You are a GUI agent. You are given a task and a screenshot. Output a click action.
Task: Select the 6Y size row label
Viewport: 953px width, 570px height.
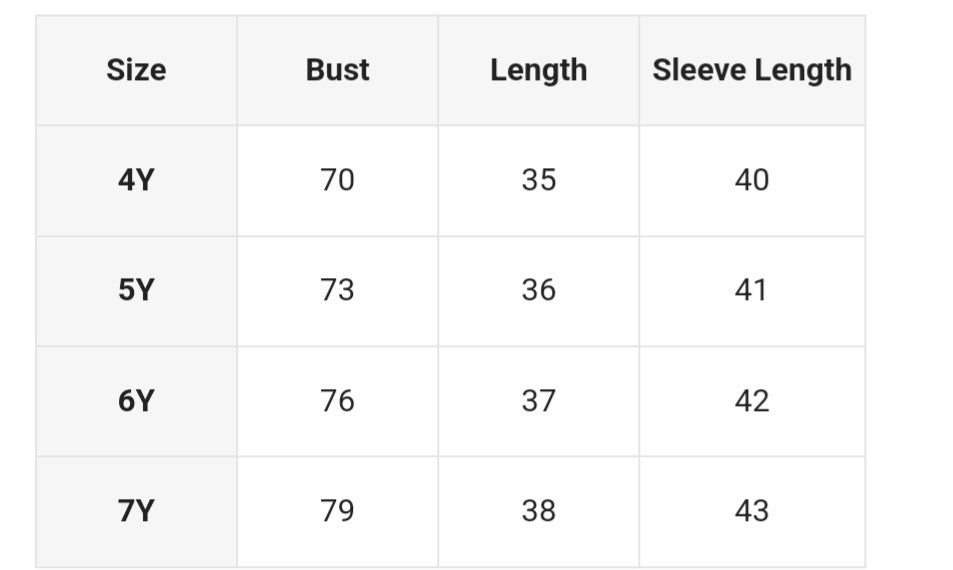click(136, 401)
